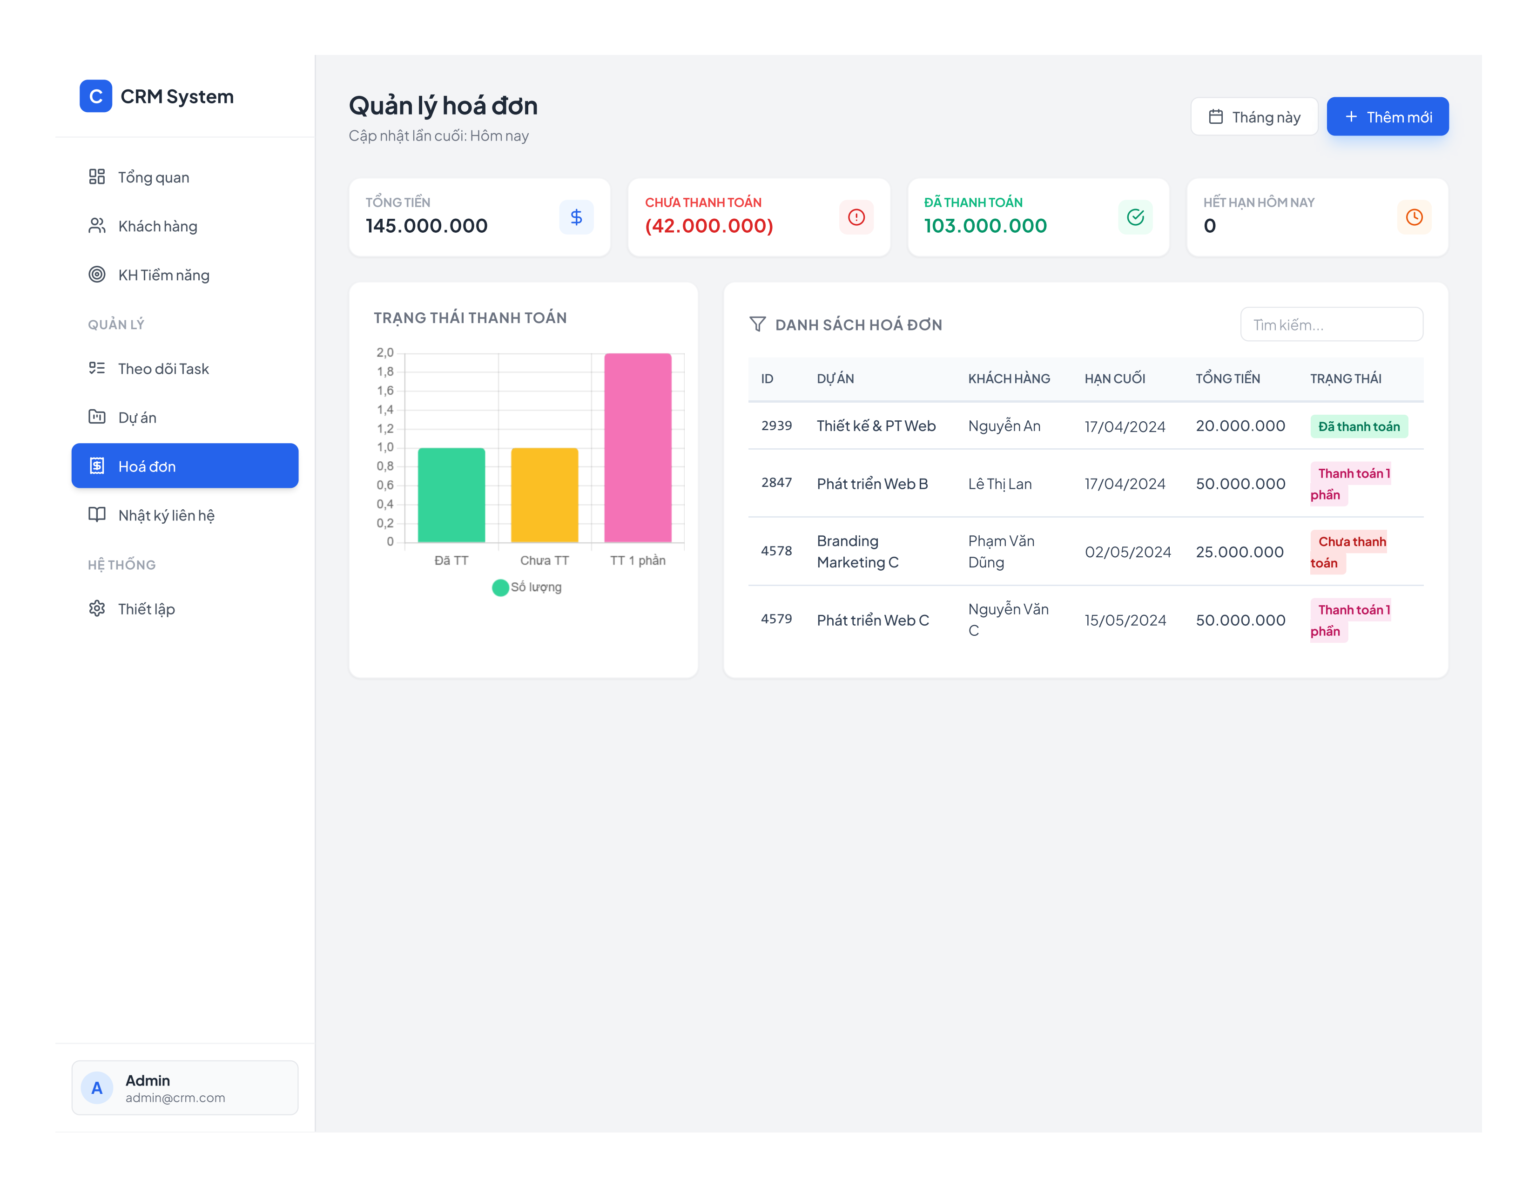Viewport: 1536px width, 1187px height.
Task: Toggle the Số lượng legend item in chart
Action: coord(527,587)
